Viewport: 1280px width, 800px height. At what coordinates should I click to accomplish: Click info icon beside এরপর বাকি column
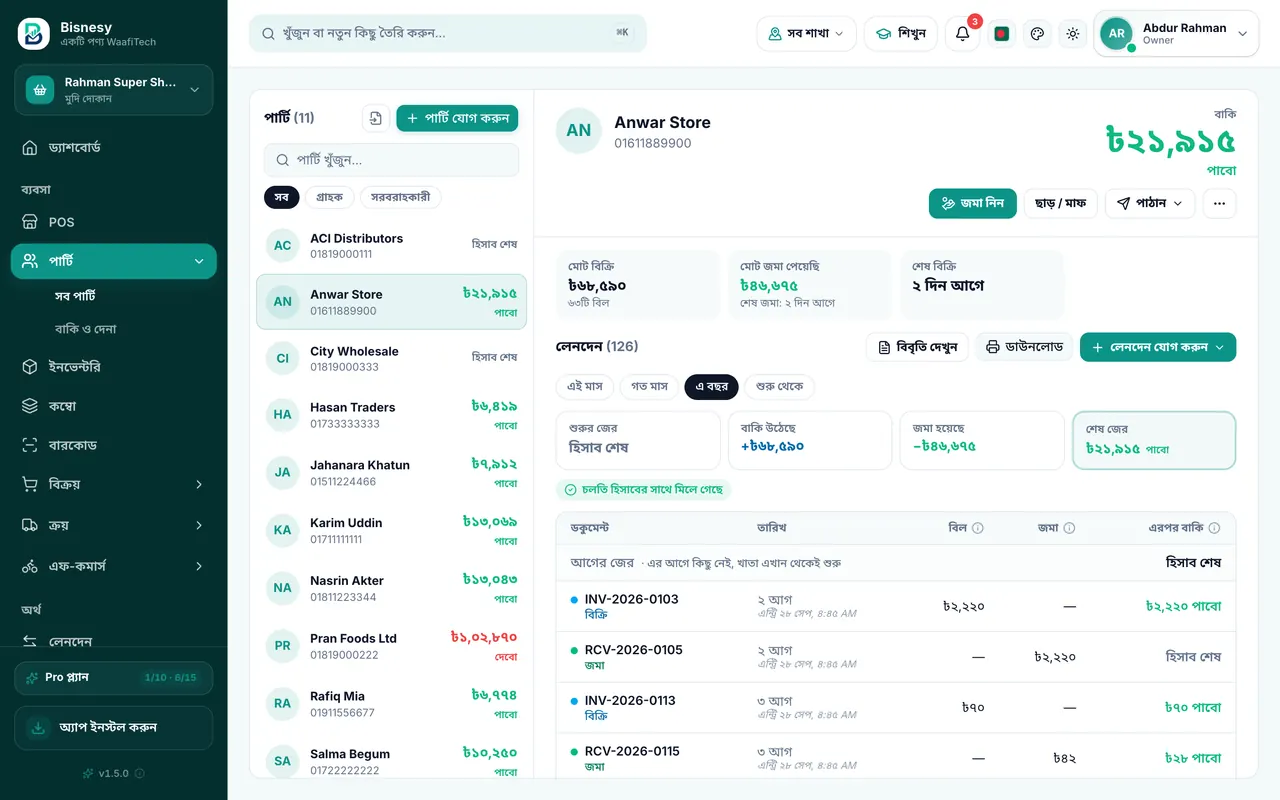coord(1214,528)
